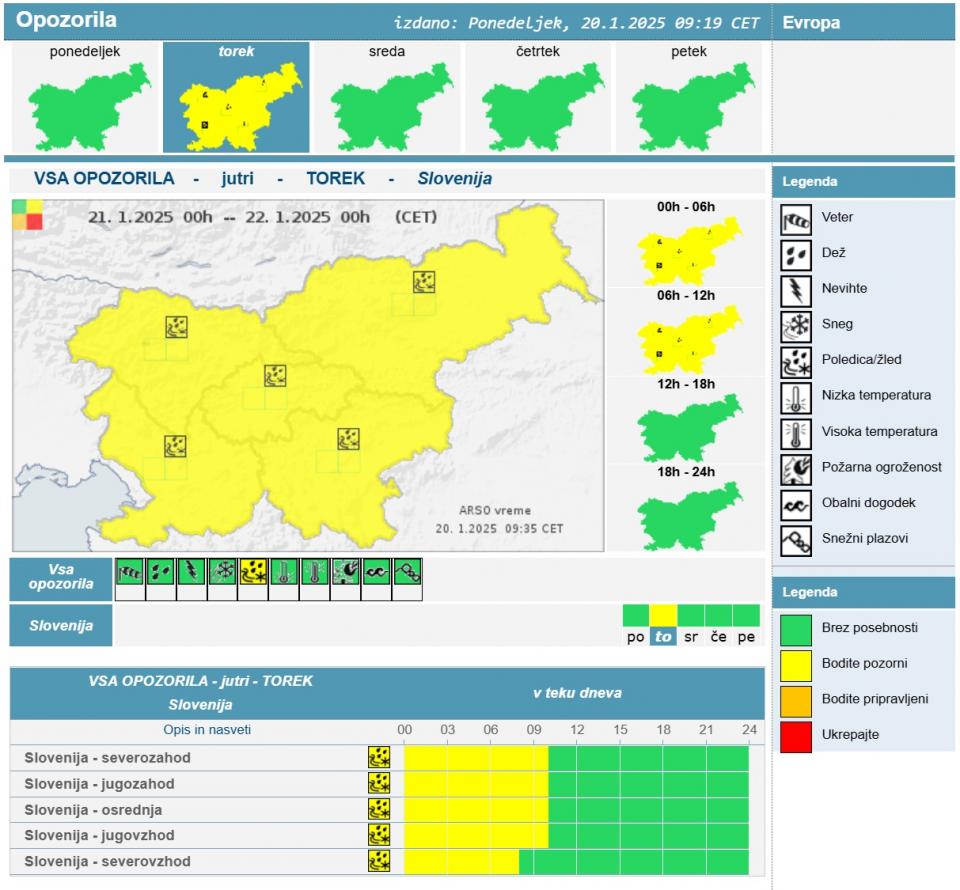
Task: Select the 'Slovenija - severozahod' table row
Action: pyautogui.click(x=108, y=758)
